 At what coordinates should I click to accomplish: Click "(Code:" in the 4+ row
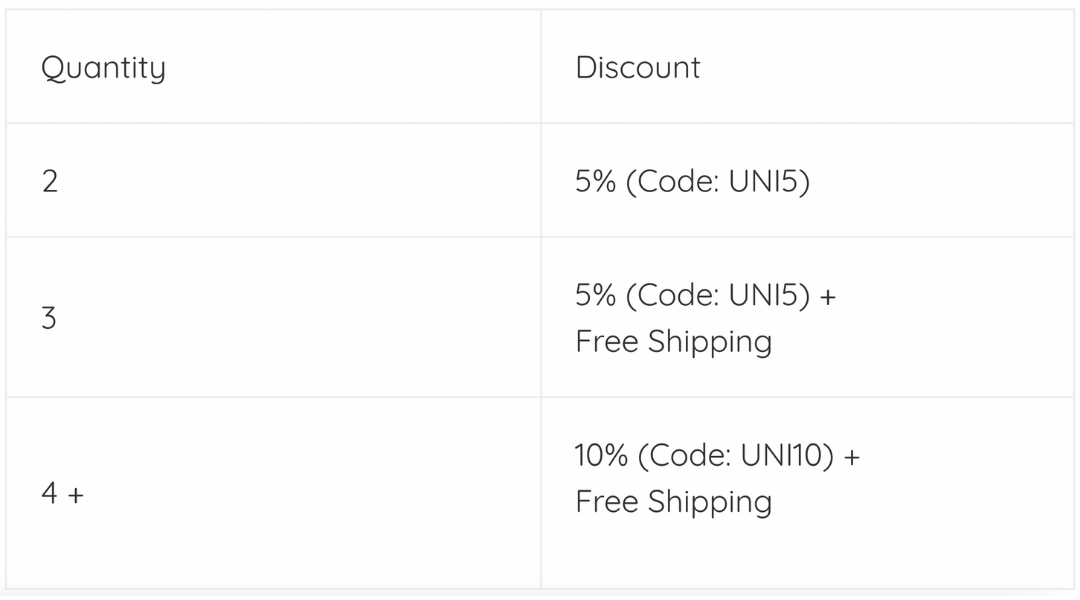683,457
